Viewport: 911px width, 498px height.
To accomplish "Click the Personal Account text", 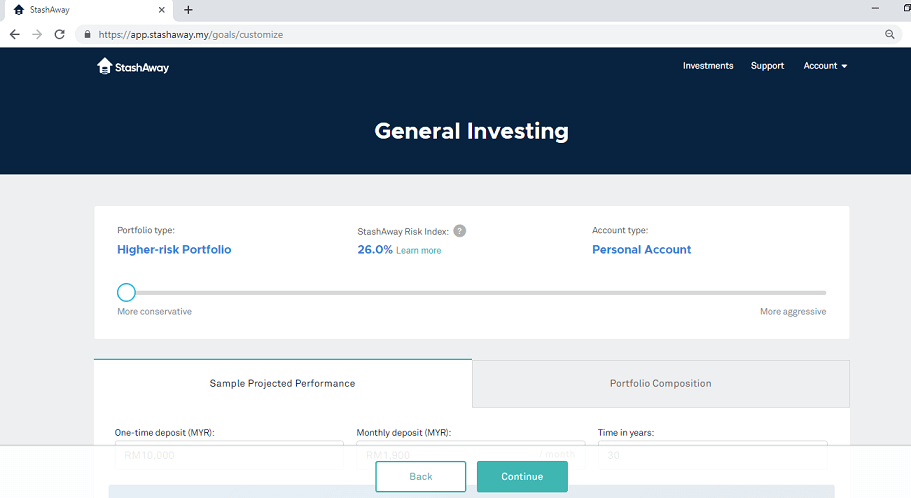I will tap(641, 249).
